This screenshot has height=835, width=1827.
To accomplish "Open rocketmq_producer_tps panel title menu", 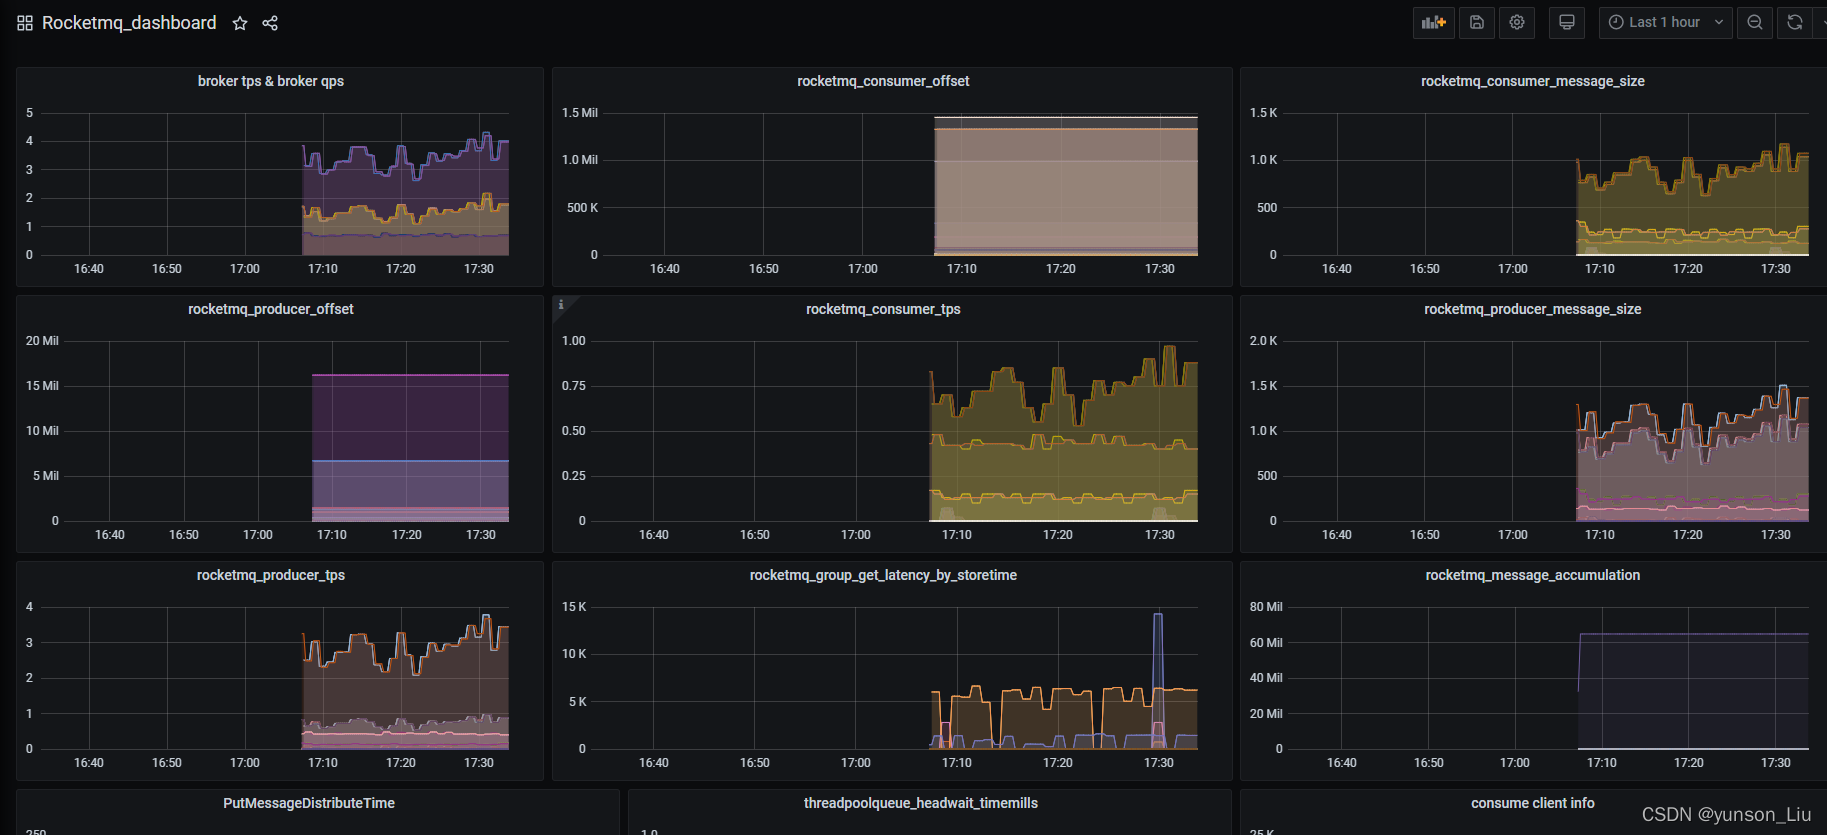I will (x=271, y=575).
